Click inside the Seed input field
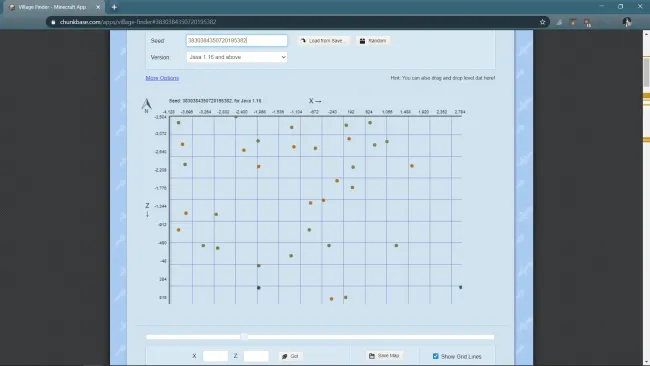This screenshot has width=650, height=366. [237, 41]
